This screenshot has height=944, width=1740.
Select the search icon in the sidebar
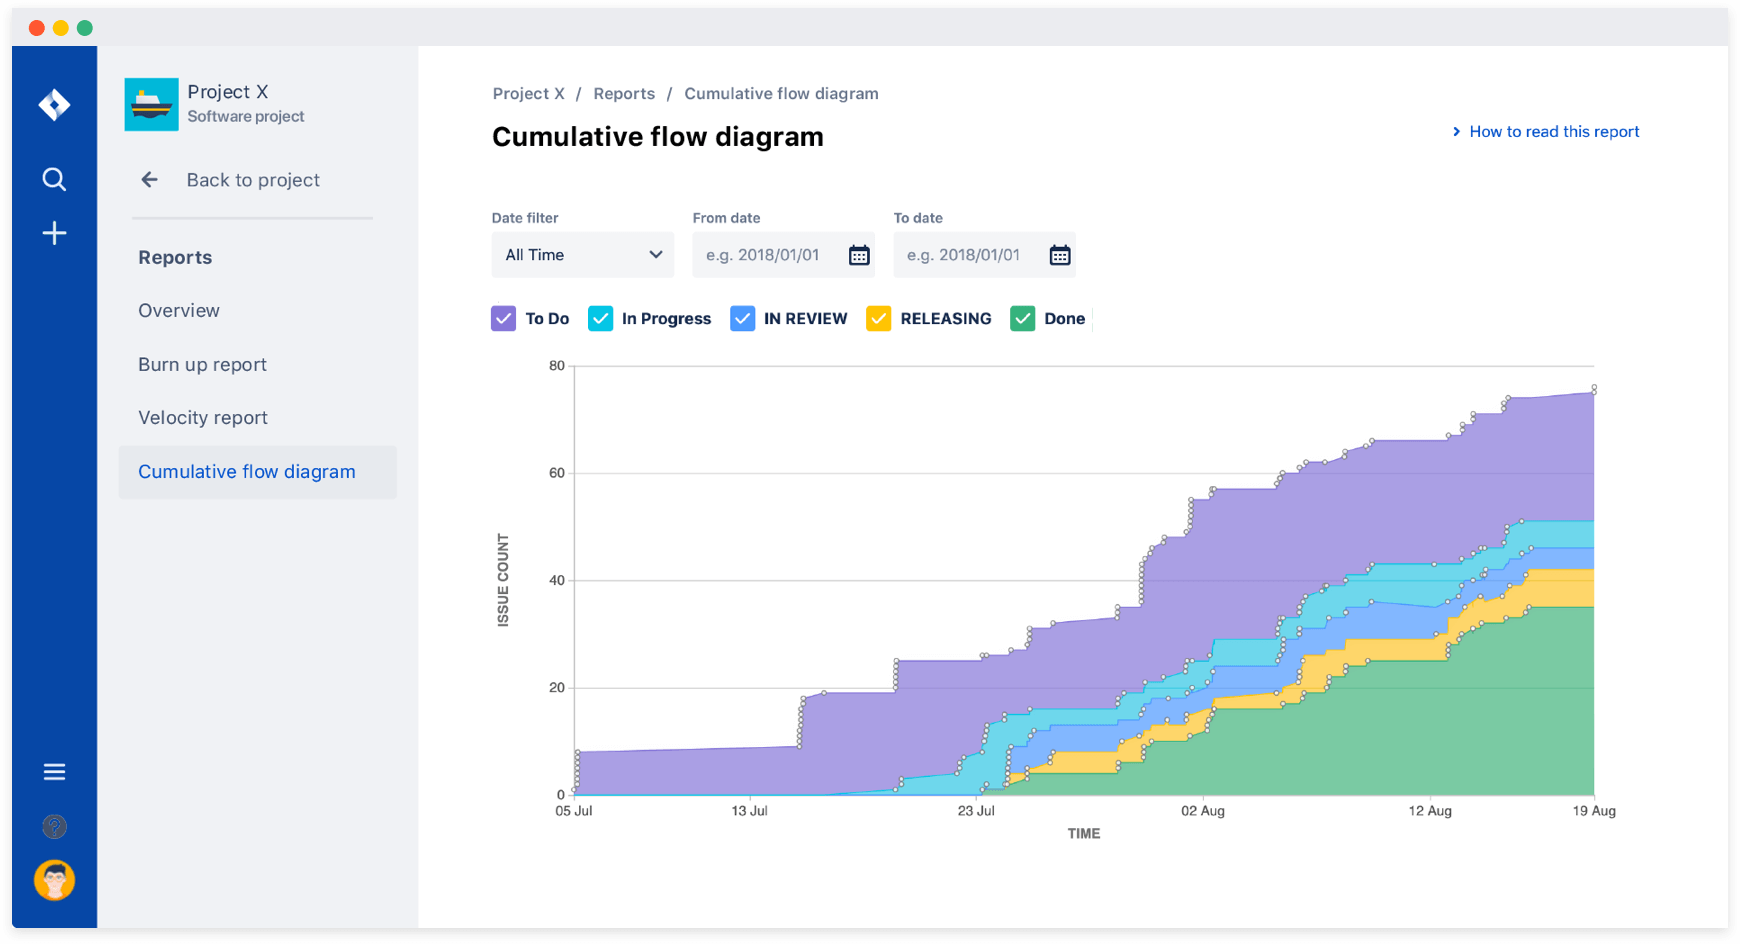coord(54,179)
